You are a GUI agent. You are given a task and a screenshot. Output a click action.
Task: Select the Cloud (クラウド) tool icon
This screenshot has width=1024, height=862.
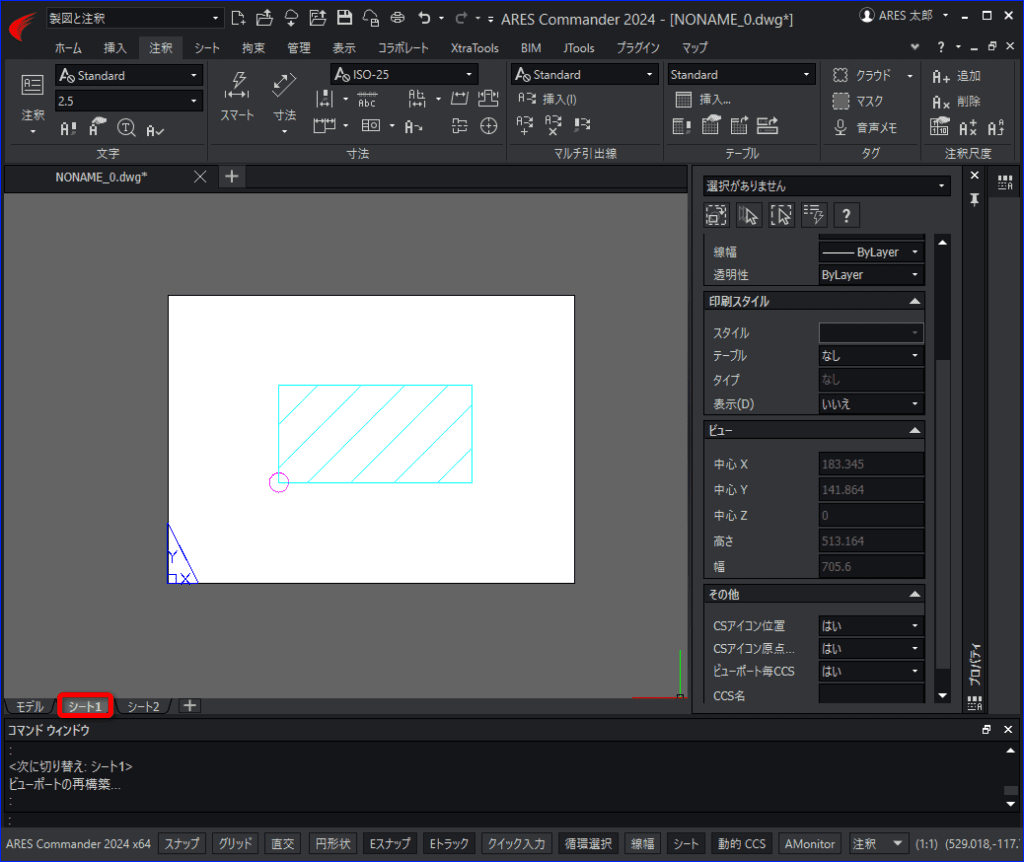point(840,75)
